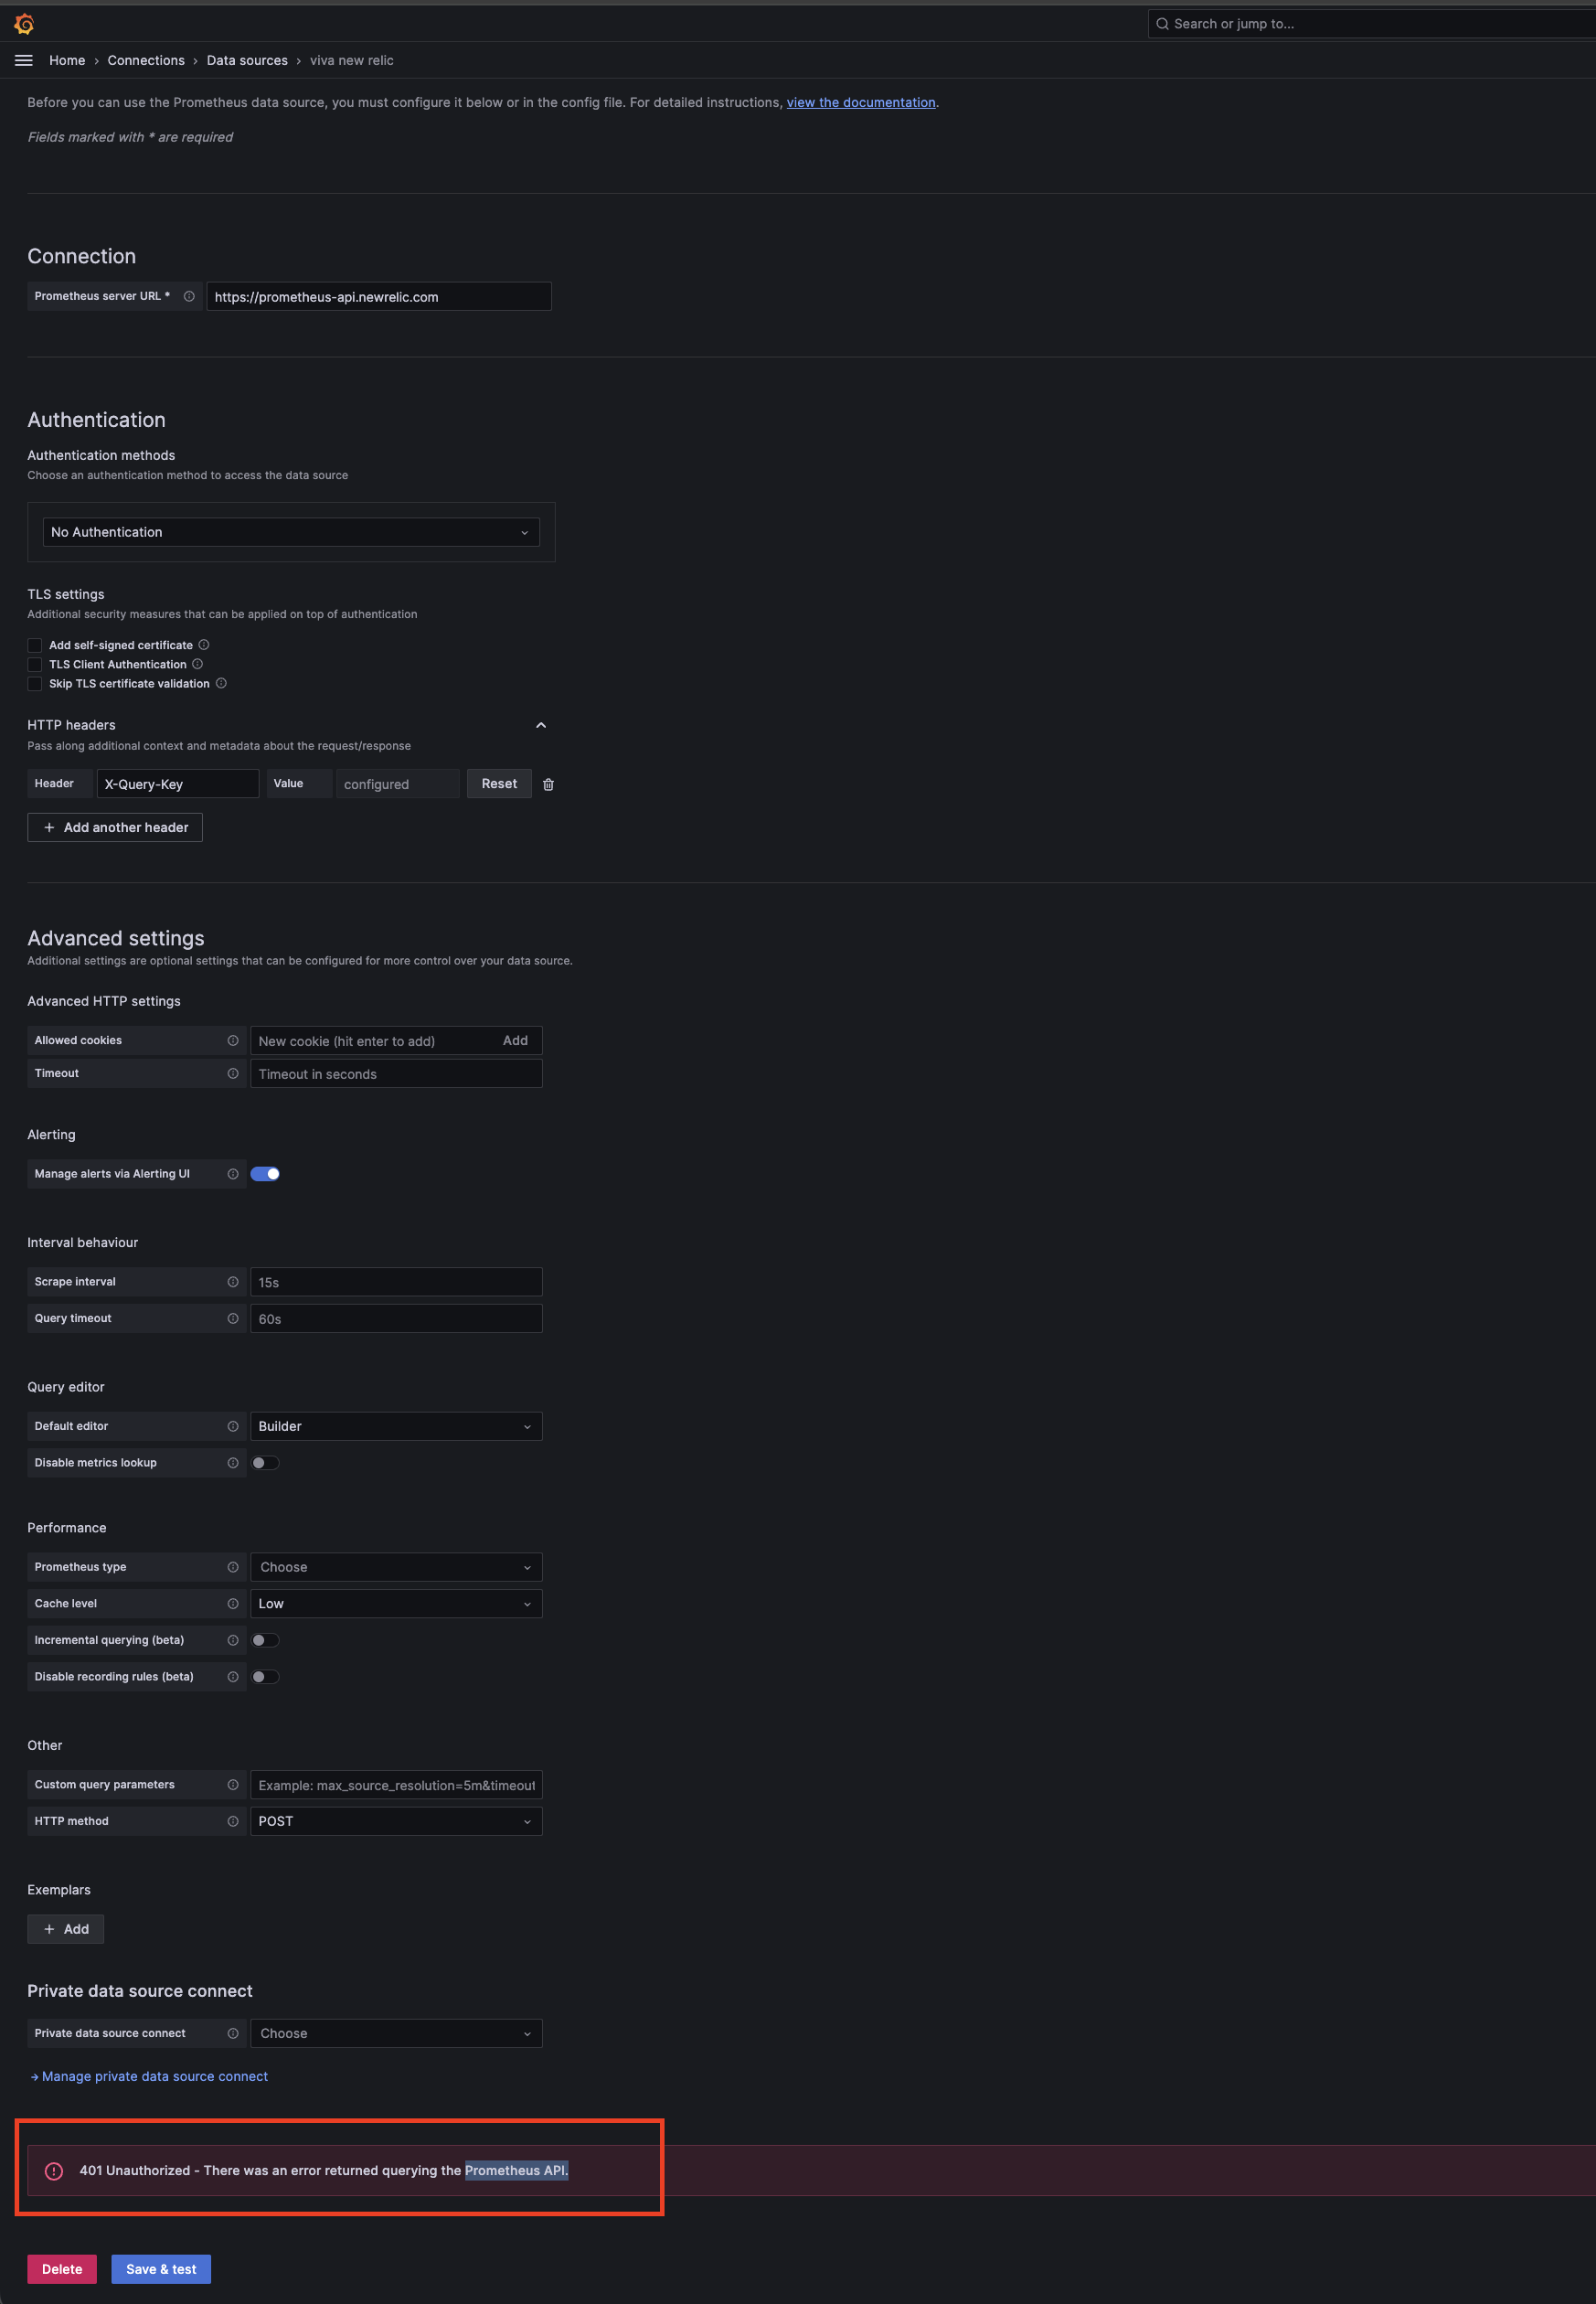This screenshot has width=1596, height=2304.
Task: Open the No Authentication method dropdown
Action: pyautogui.click(x=291, y=533)
